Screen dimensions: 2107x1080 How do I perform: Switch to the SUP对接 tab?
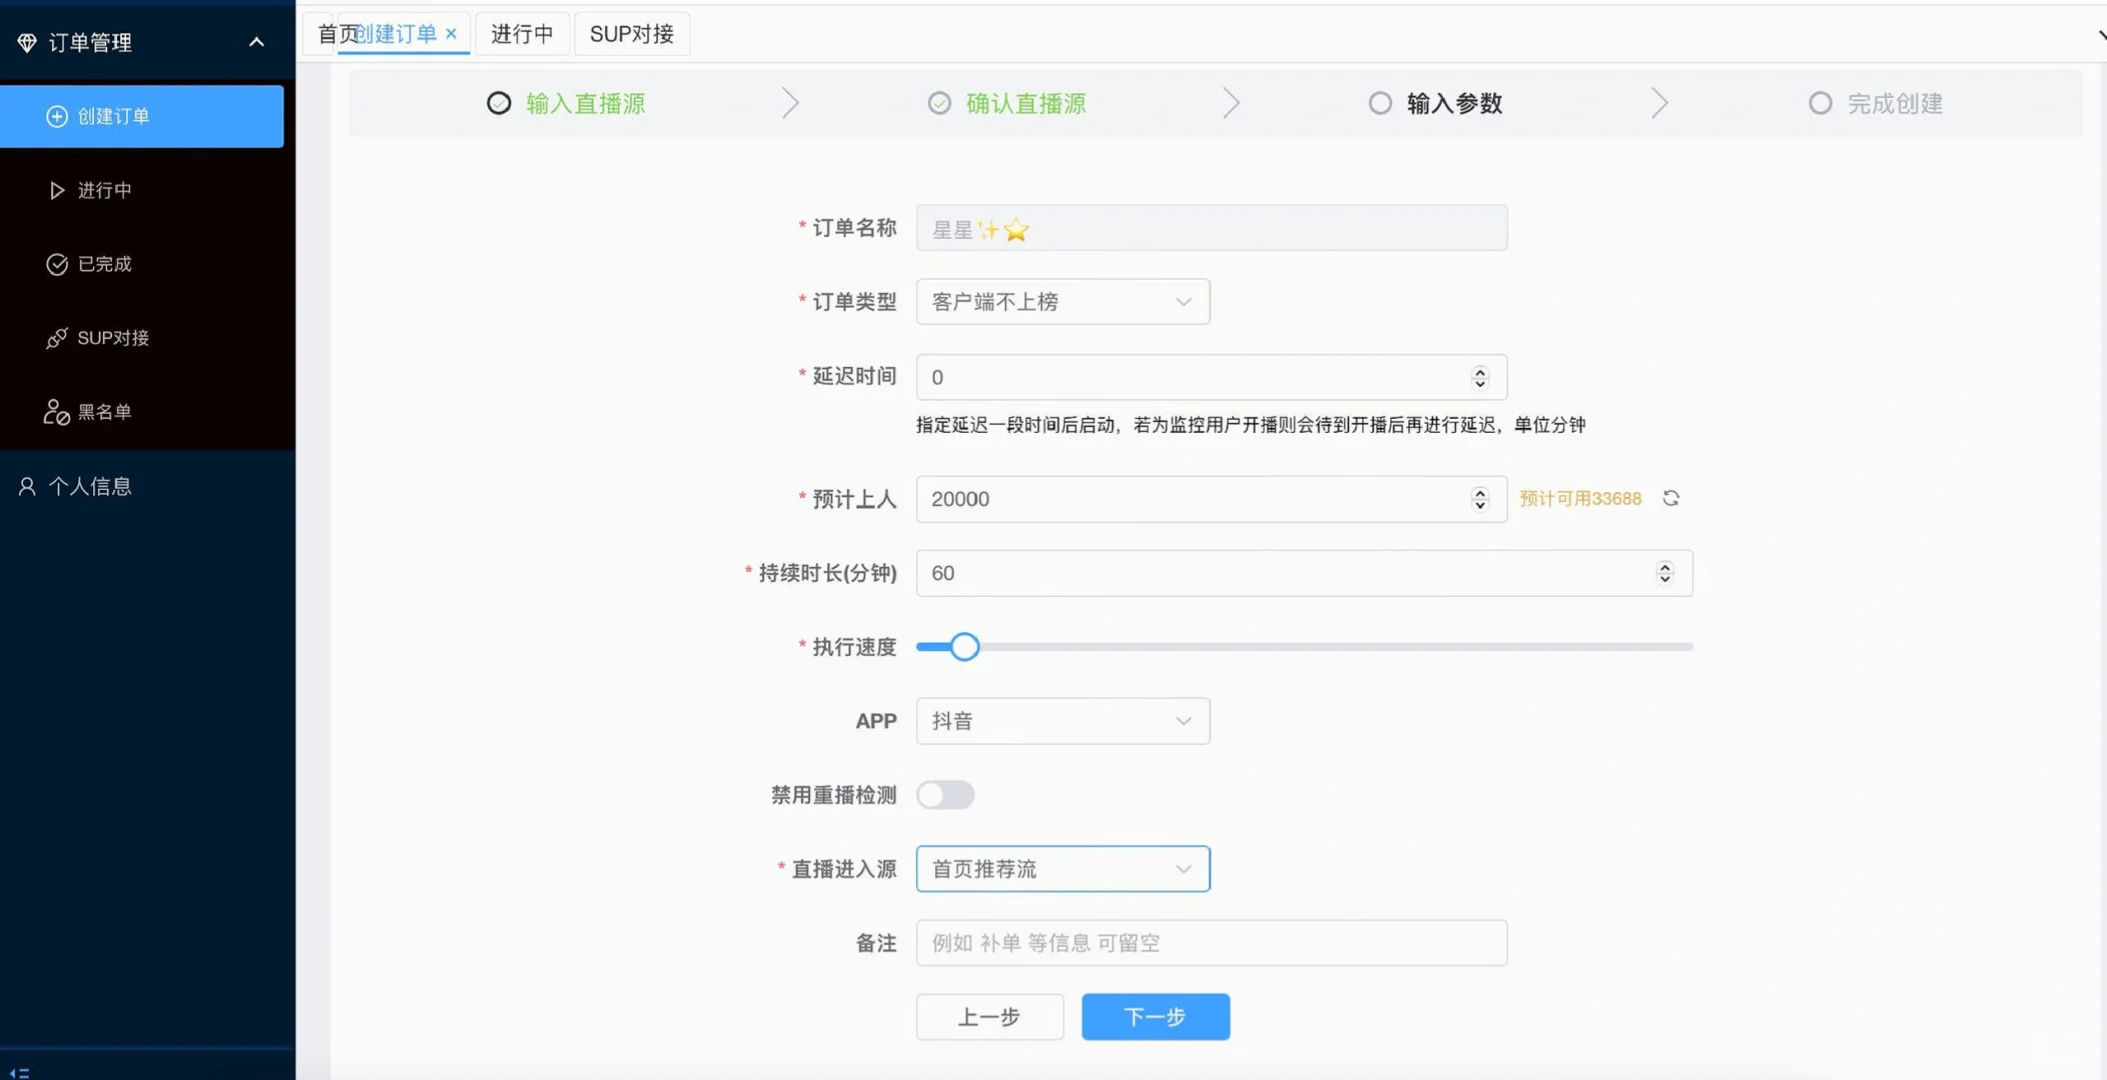(x=630, y=33)
